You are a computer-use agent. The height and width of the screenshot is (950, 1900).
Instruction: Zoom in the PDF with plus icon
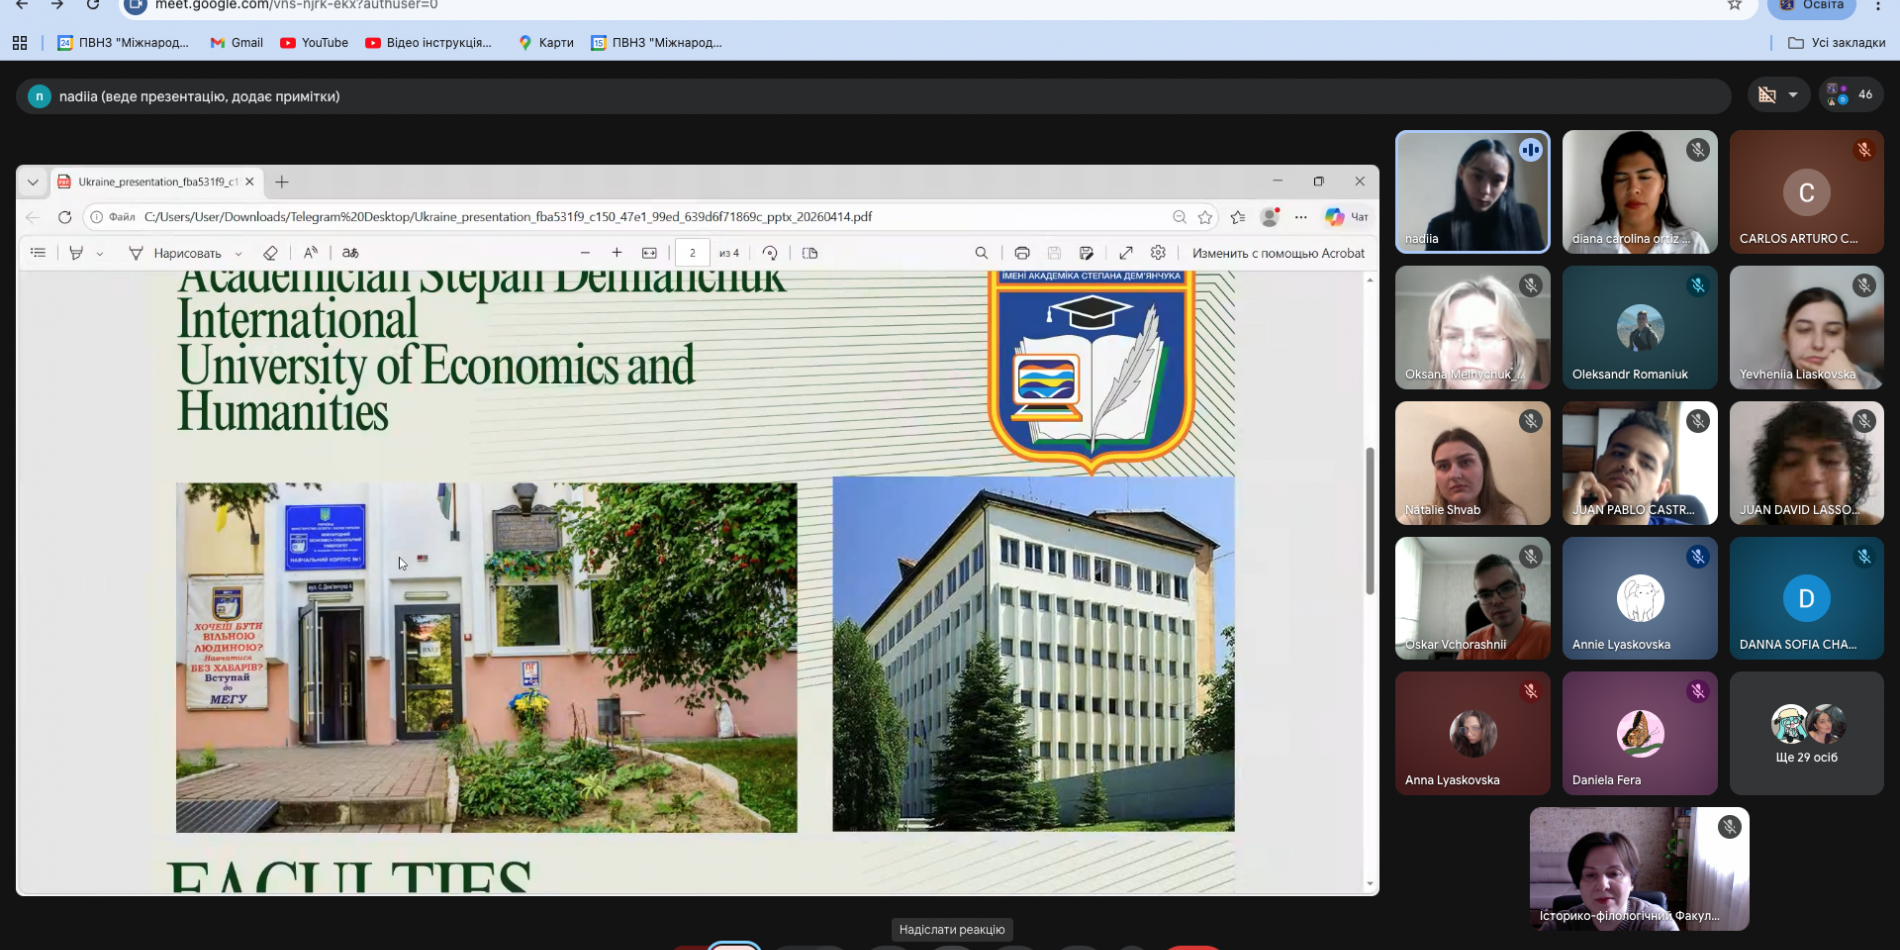(617, 254)
